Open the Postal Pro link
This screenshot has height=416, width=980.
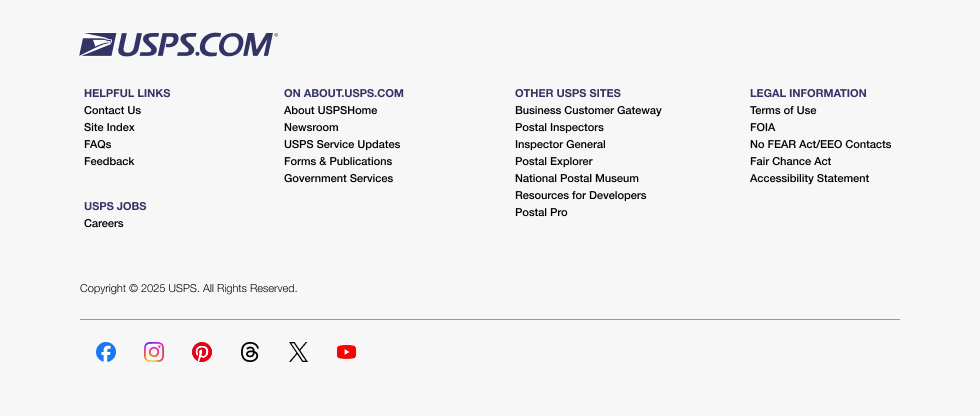(541, 212)
